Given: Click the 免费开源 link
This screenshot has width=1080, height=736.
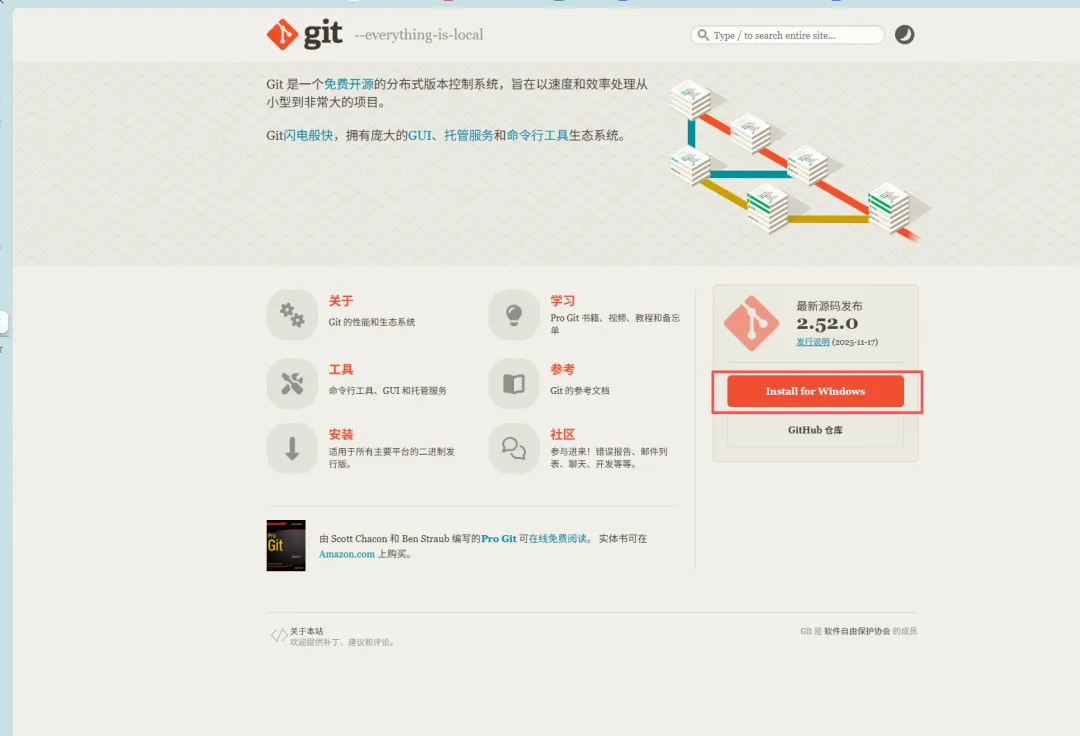Looking at the screenshot, I should (349, 84).
